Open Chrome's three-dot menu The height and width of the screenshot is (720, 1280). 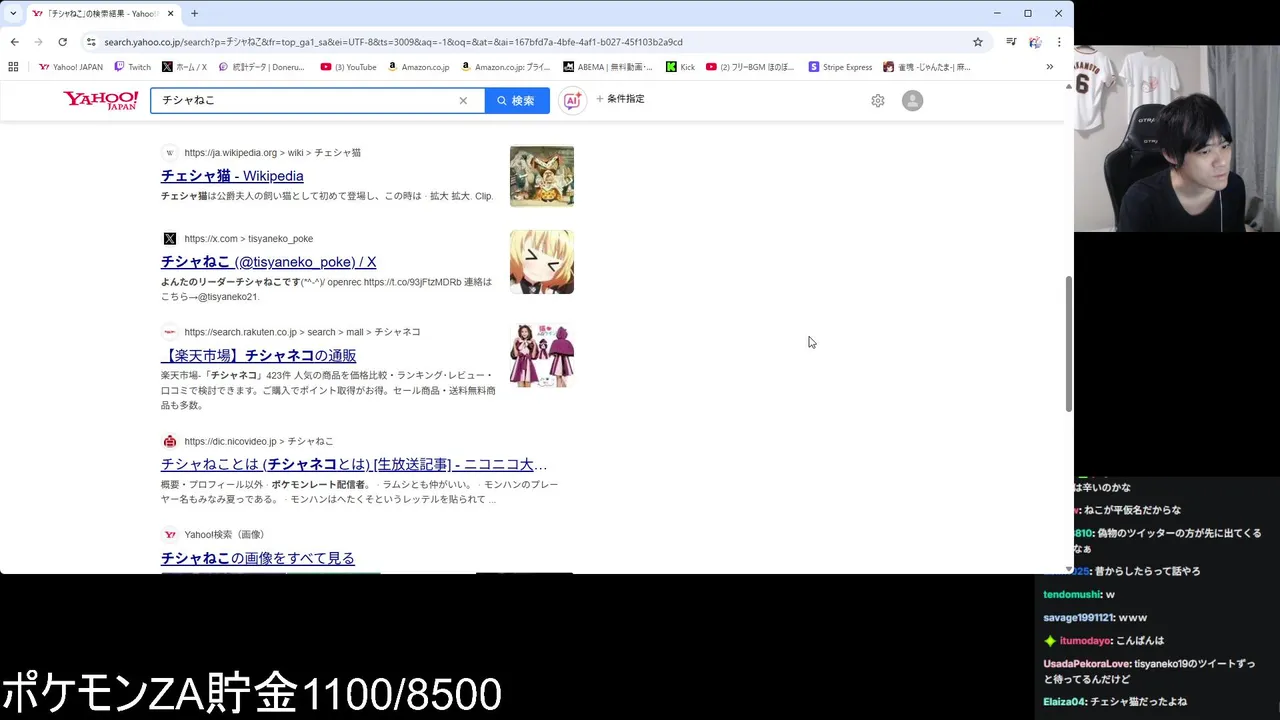pos(1059,42)
